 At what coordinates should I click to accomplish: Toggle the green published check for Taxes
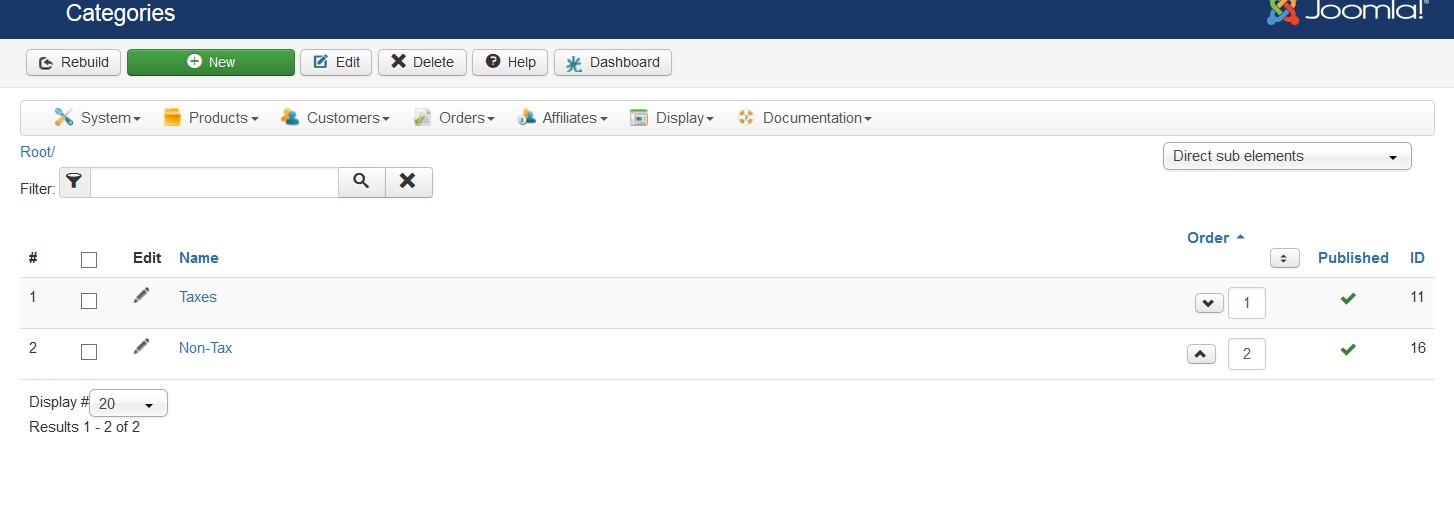coord(1348,298)
